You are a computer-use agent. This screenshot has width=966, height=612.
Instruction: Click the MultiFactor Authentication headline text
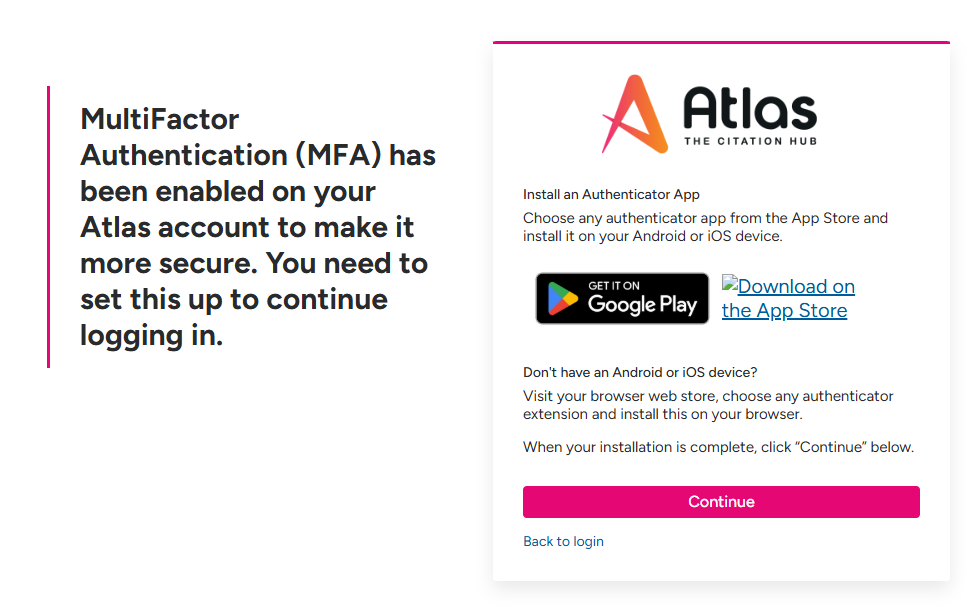tap(258, 227)
